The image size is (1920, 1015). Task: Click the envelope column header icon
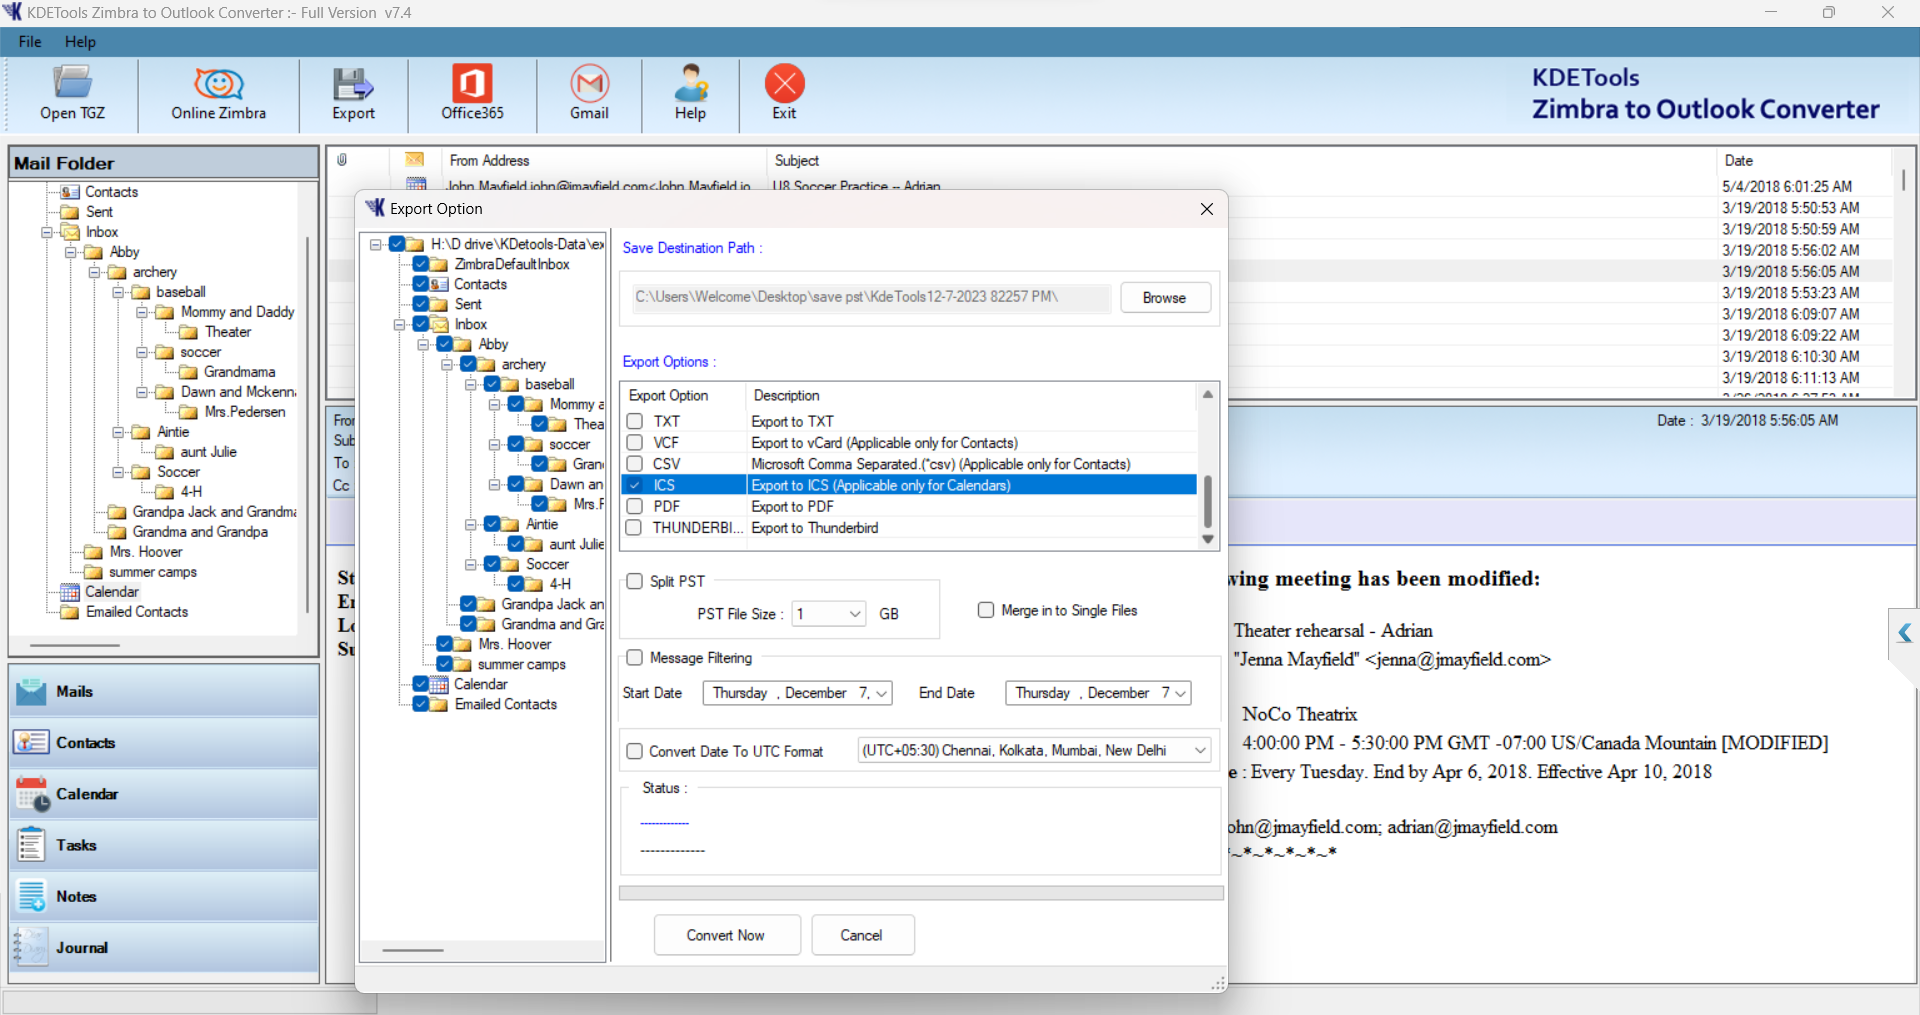[x=415, y=160]
